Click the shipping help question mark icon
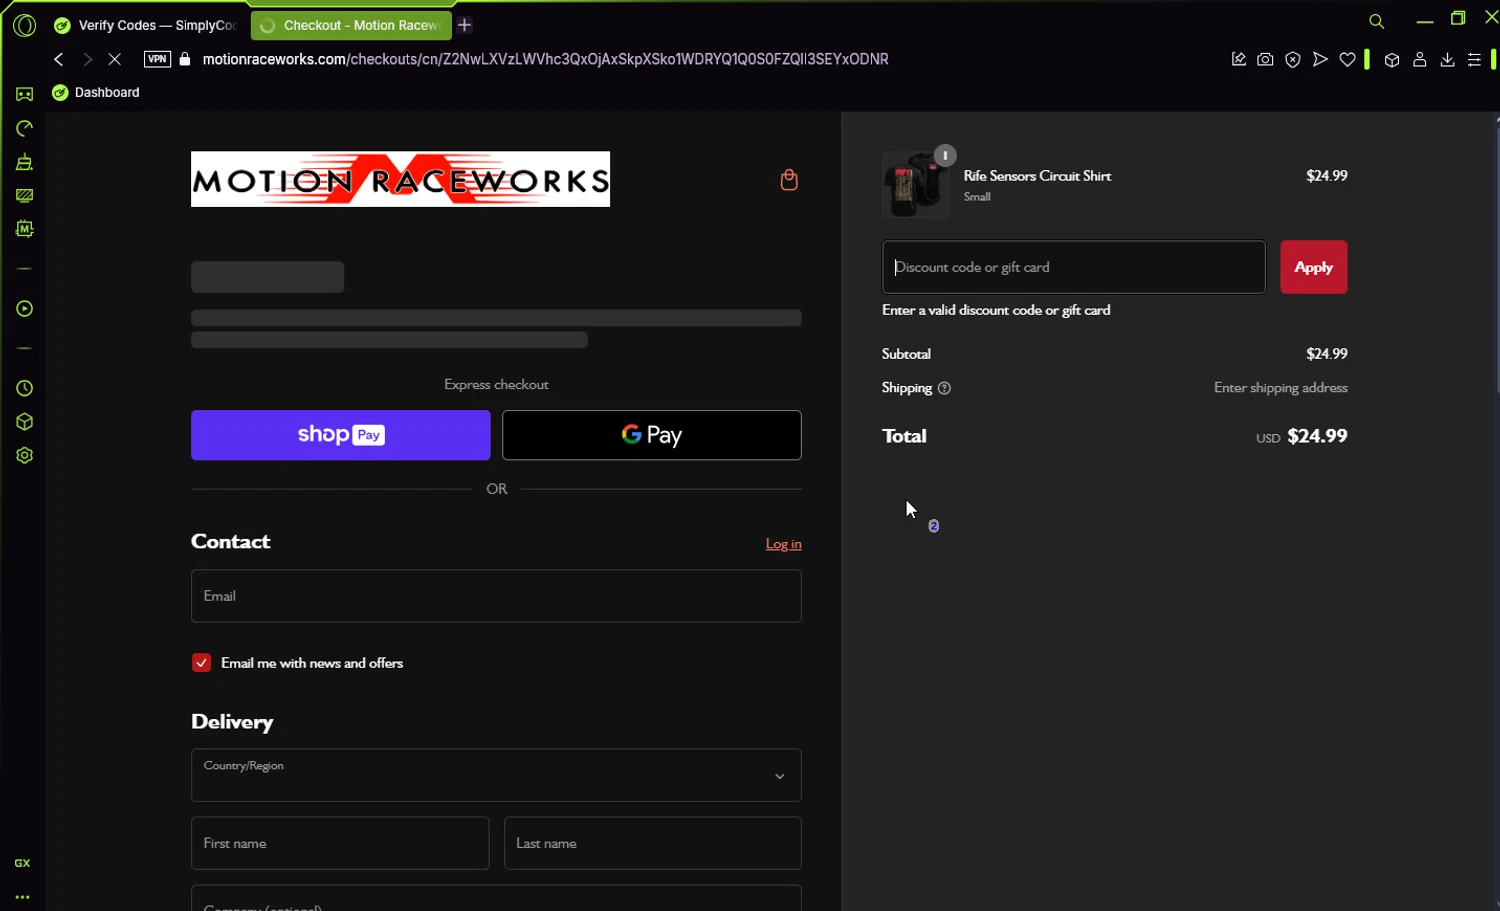The height and width of the screenshot is (911, 1500). 944,388
